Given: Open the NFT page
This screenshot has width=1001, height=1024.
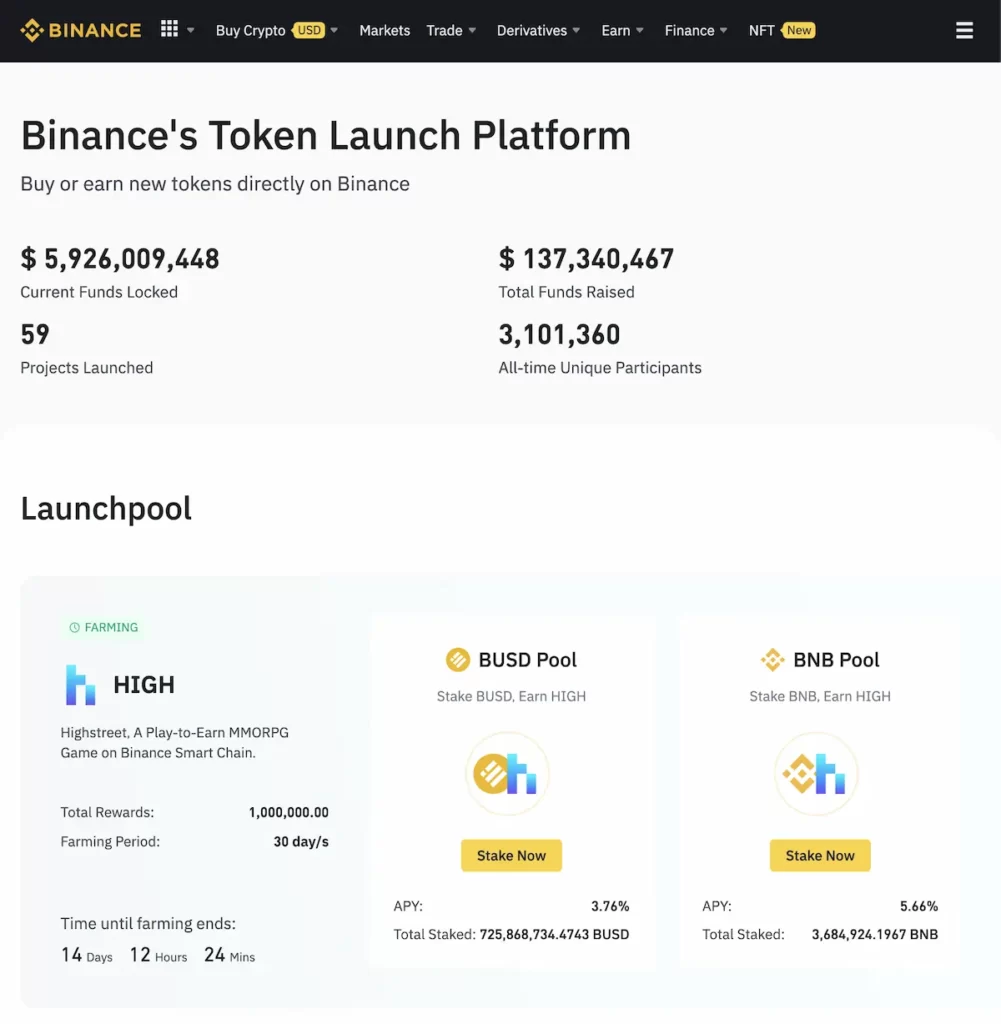Looking at the screenshot, I should point(761,31).
